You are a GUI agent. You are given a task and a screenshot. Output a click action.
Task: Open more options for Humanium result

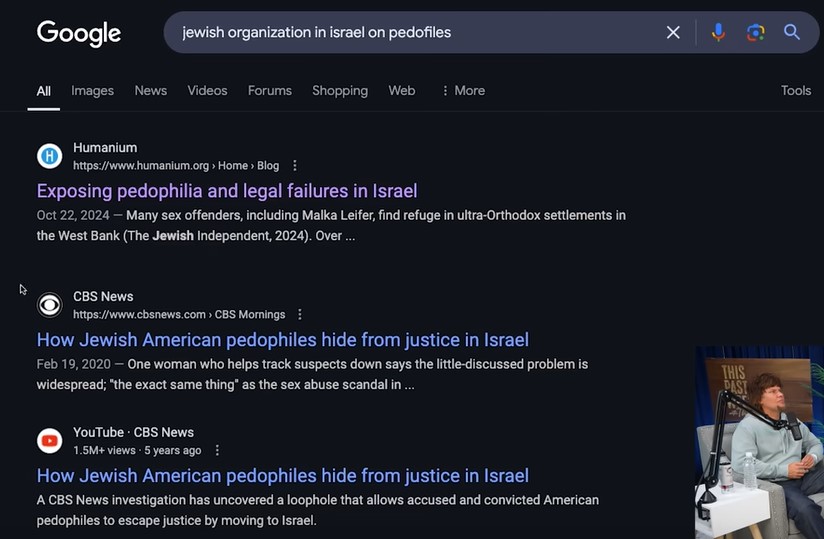[295, 165]
